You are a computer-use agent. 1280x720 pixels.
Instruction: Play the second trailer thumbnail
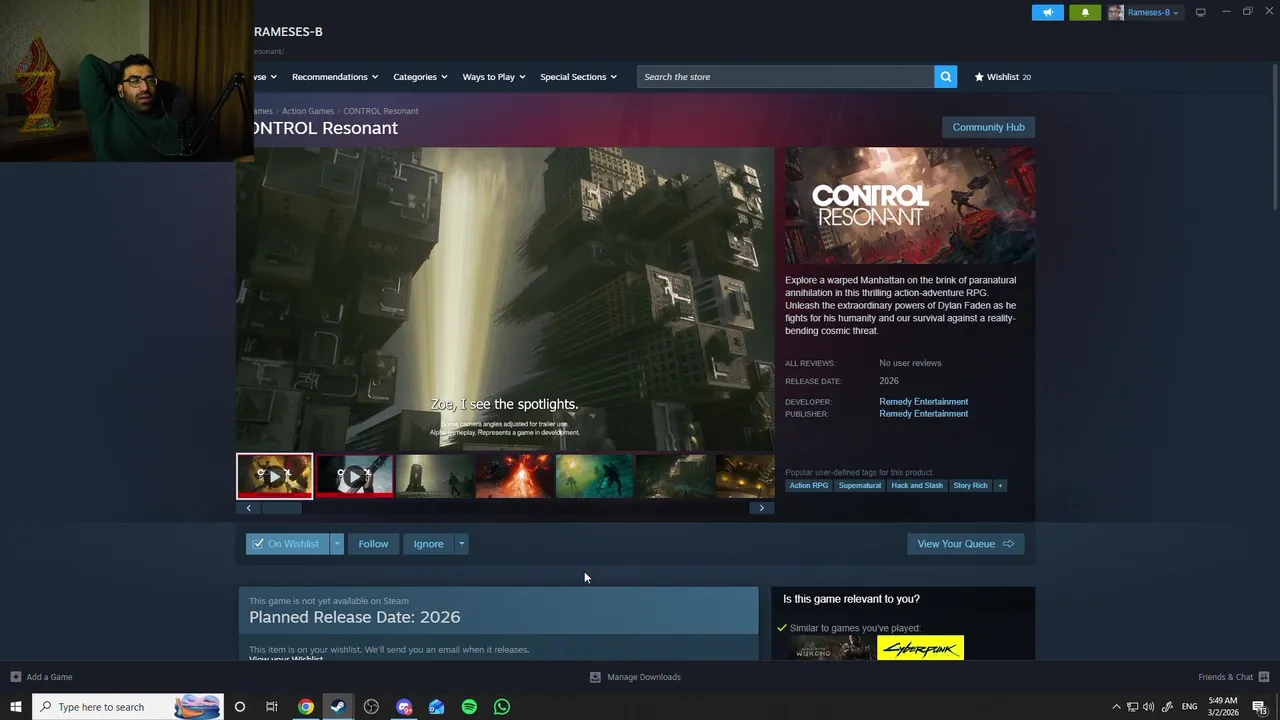click(354, 476)
